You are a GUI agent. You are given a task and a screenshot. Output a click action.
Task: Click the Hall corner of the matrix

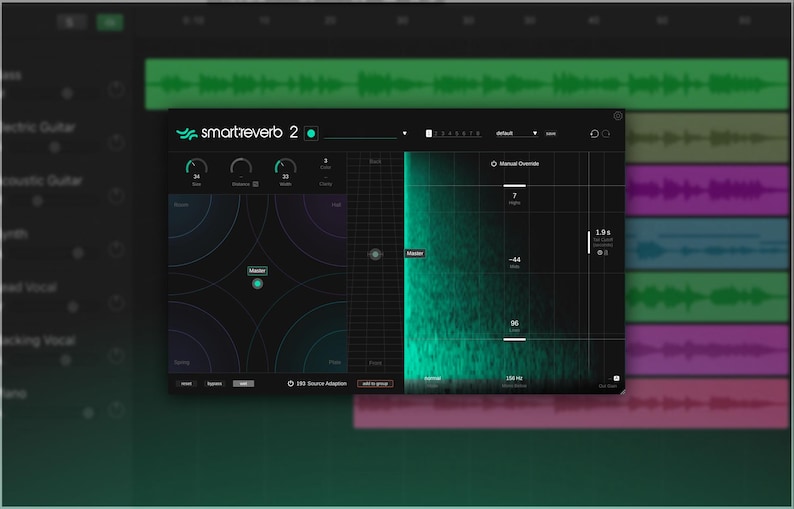point(336,205)
